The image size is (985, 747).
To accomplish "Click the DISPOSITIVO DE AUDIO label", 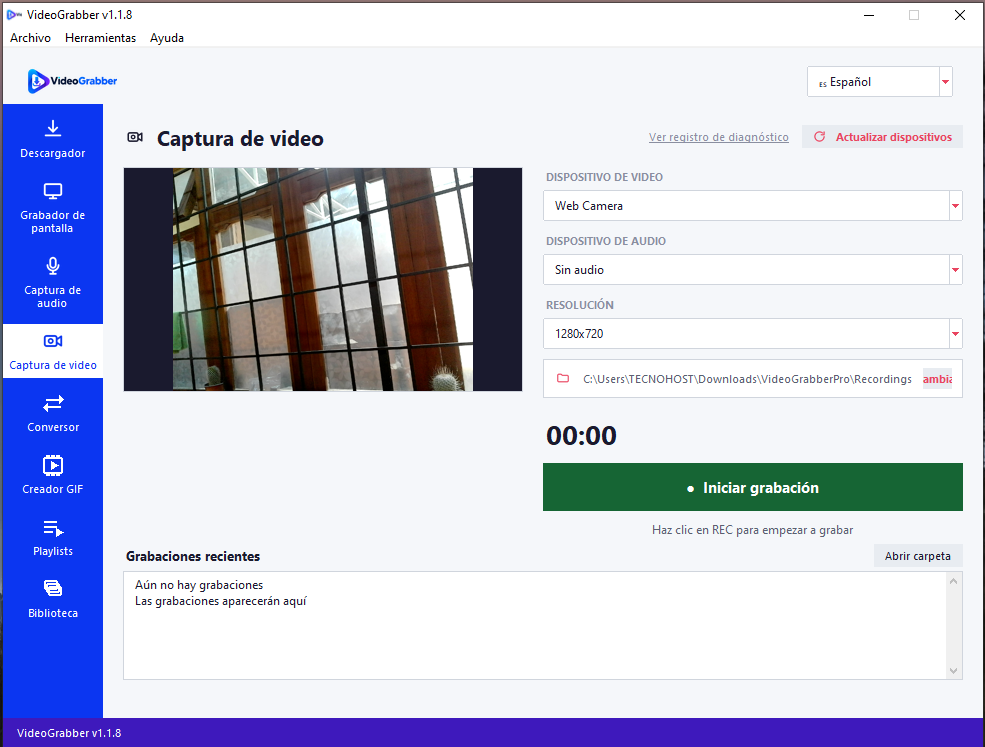I will (606, 241).
